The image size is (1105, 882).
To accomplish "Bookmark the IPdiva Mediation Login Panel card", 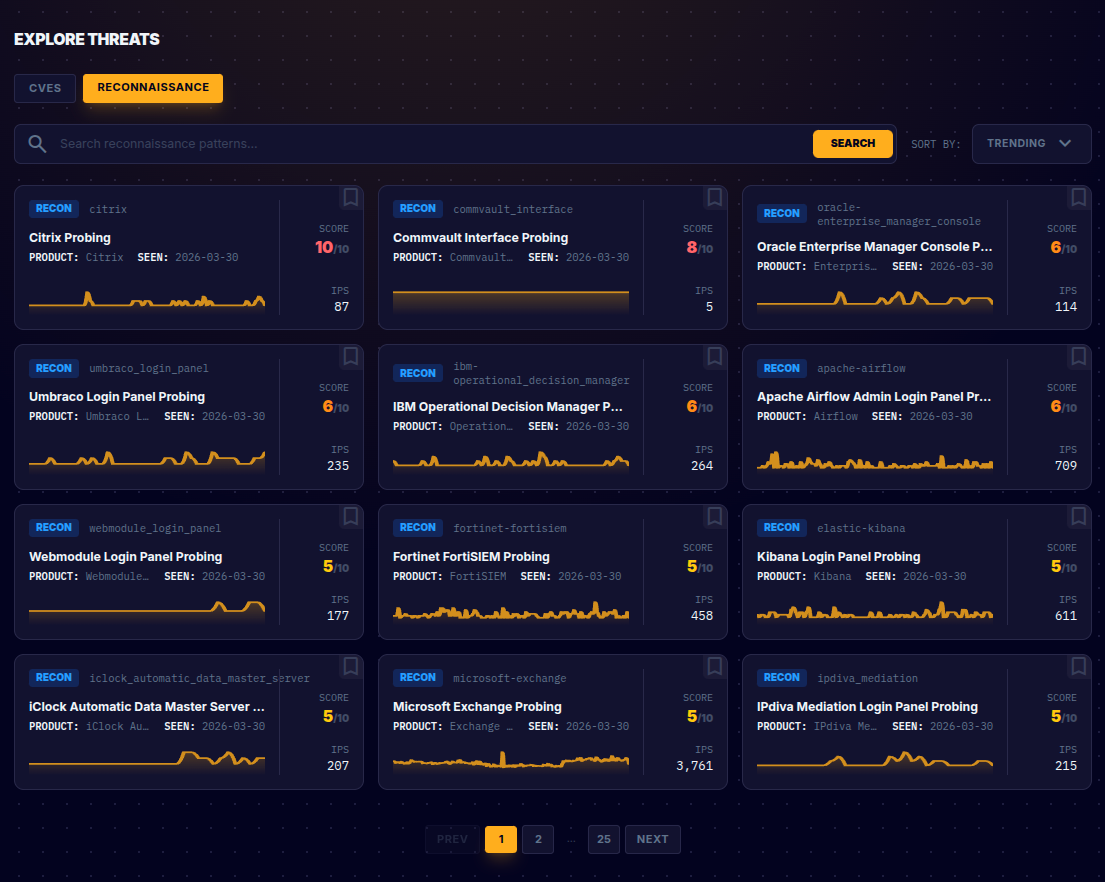I will pyautogui.click(x=1078, y=667).
